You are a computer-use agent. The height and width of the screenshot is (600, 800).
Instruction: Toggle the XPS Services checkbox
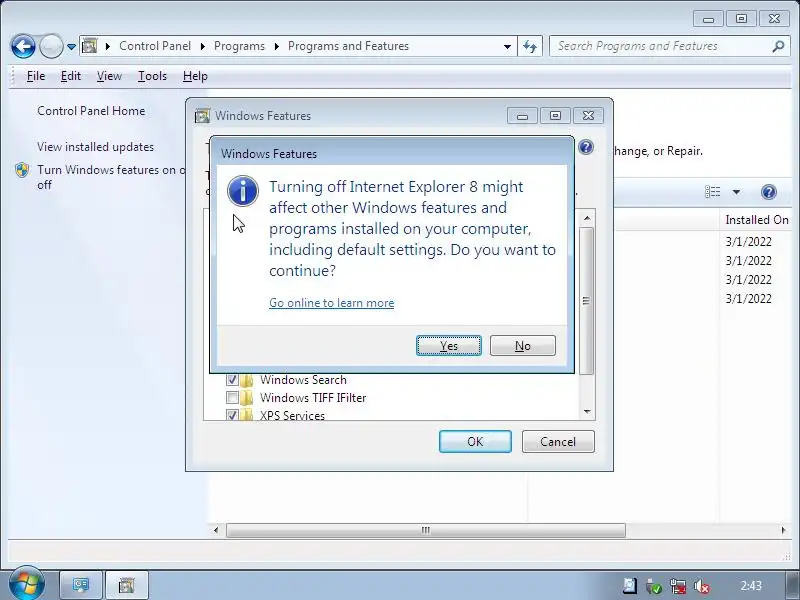(x=232, y=415)
